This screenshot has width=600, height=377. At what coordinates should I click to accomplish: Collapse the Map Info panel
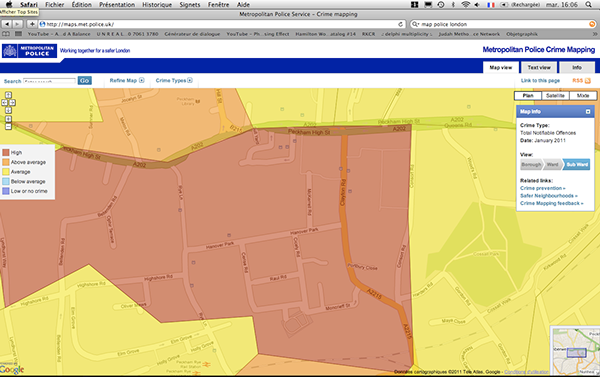[x=588, y=111]
